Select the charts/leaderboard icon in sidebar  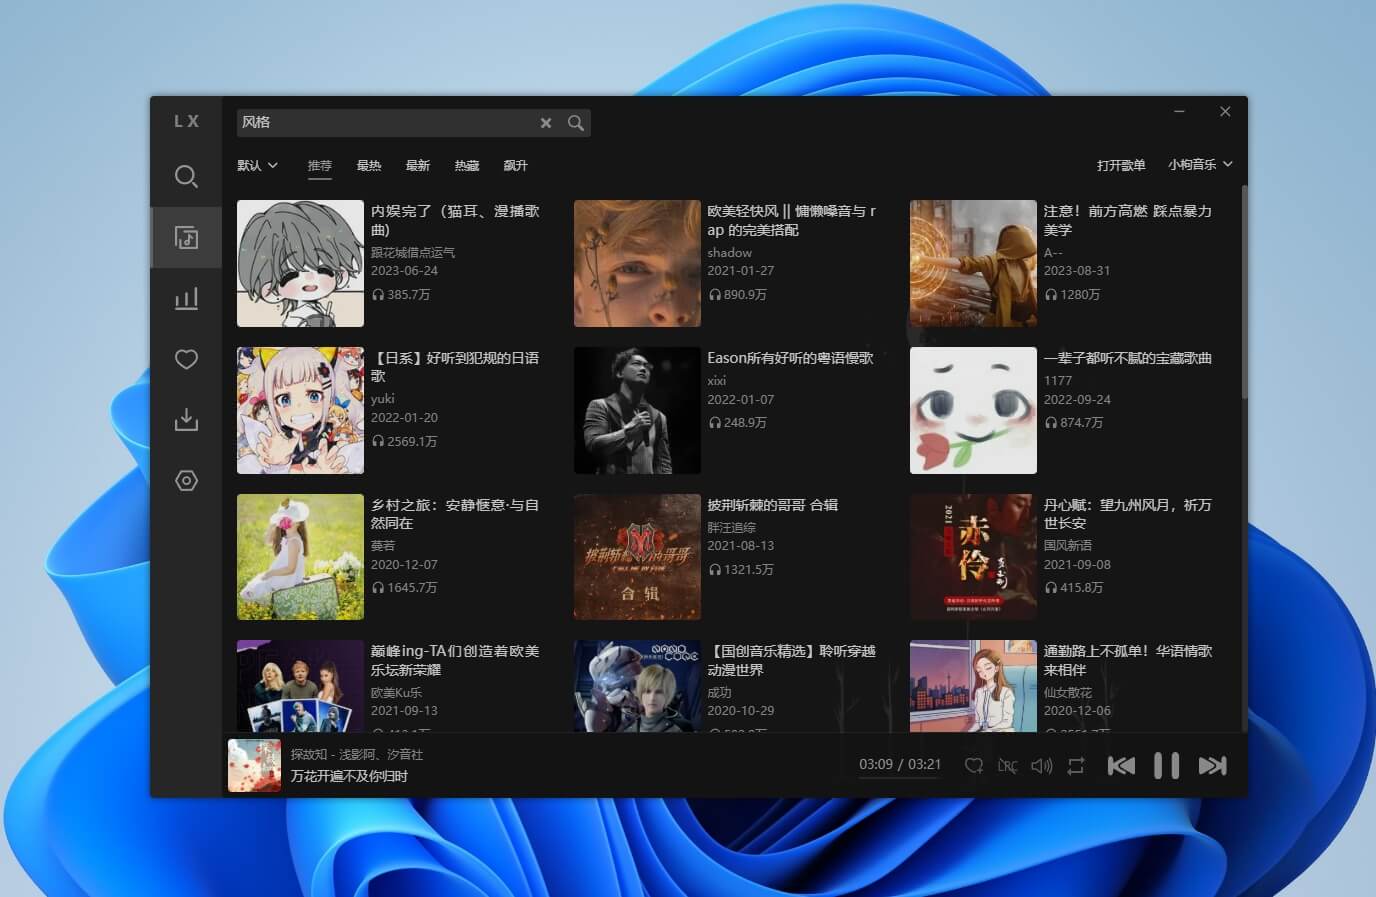(186, 298)
